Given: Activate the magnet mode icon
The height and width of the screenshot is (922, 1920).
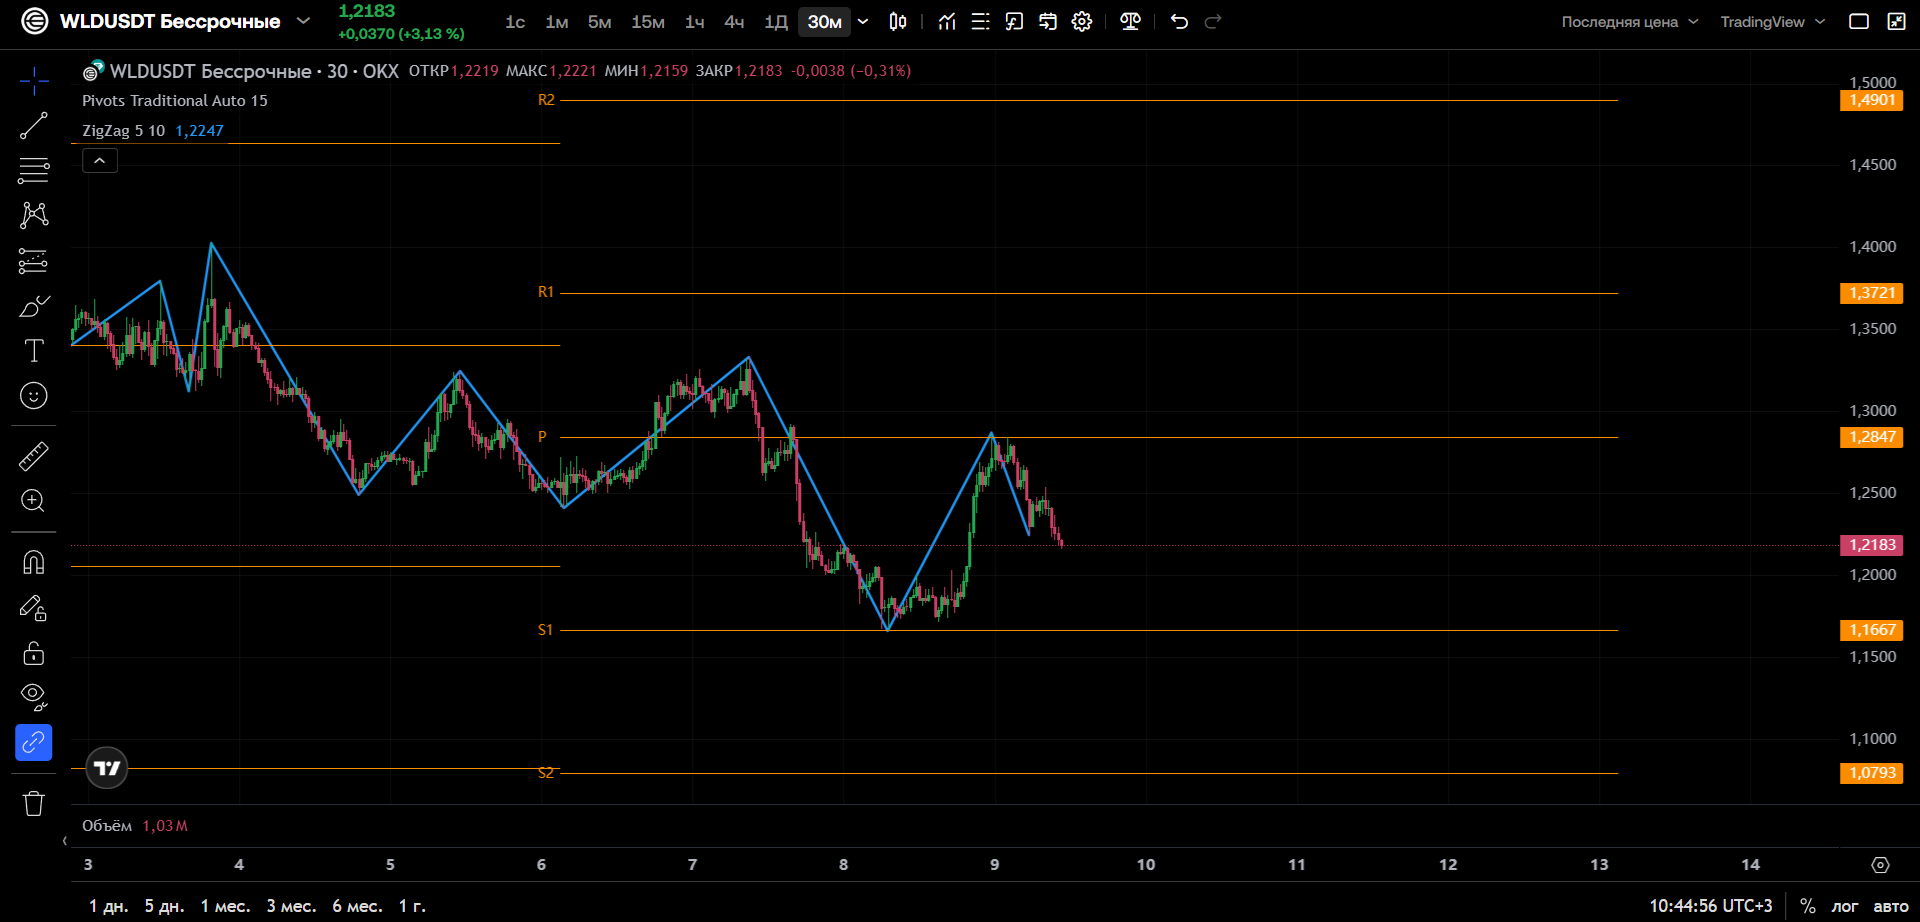Looking at the screenshot, I should coord(33,562).
